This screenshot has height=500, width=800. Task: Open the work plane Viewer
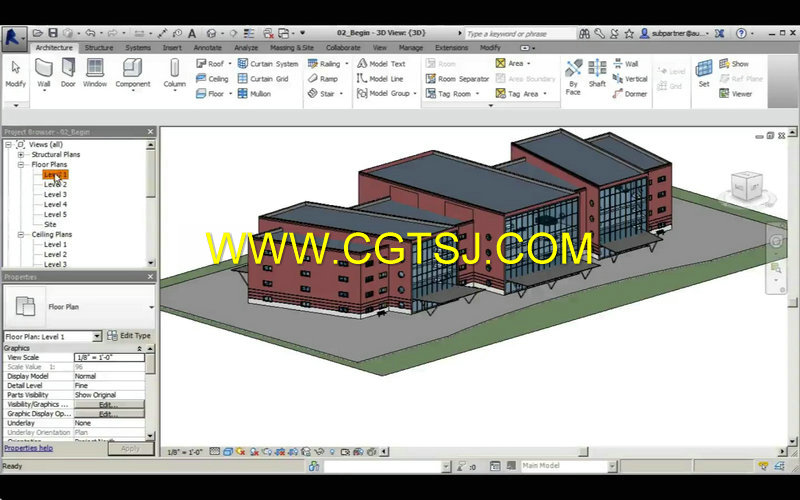point(735,93)
